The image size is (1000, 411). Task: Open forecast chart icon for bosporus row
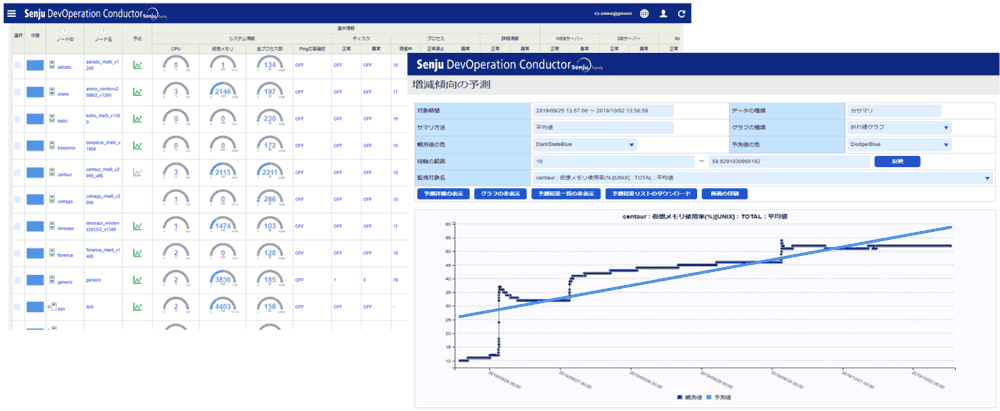click(x=137, y=146)
